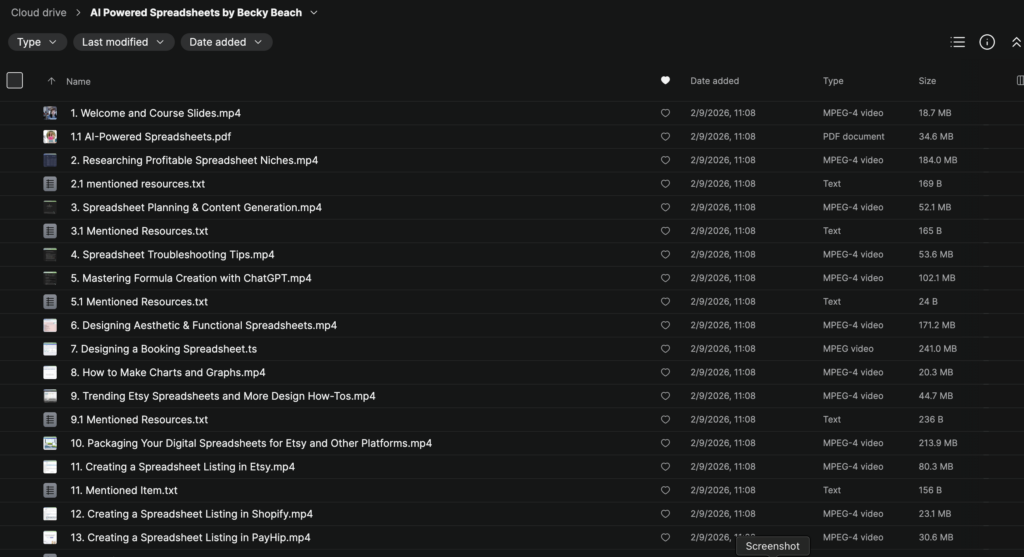1024x557 pixels.
Task: Select thumbnail of 6. Designing Aesthetic & Functional Spreadsheets.mp4
Action: pos(50,325)
